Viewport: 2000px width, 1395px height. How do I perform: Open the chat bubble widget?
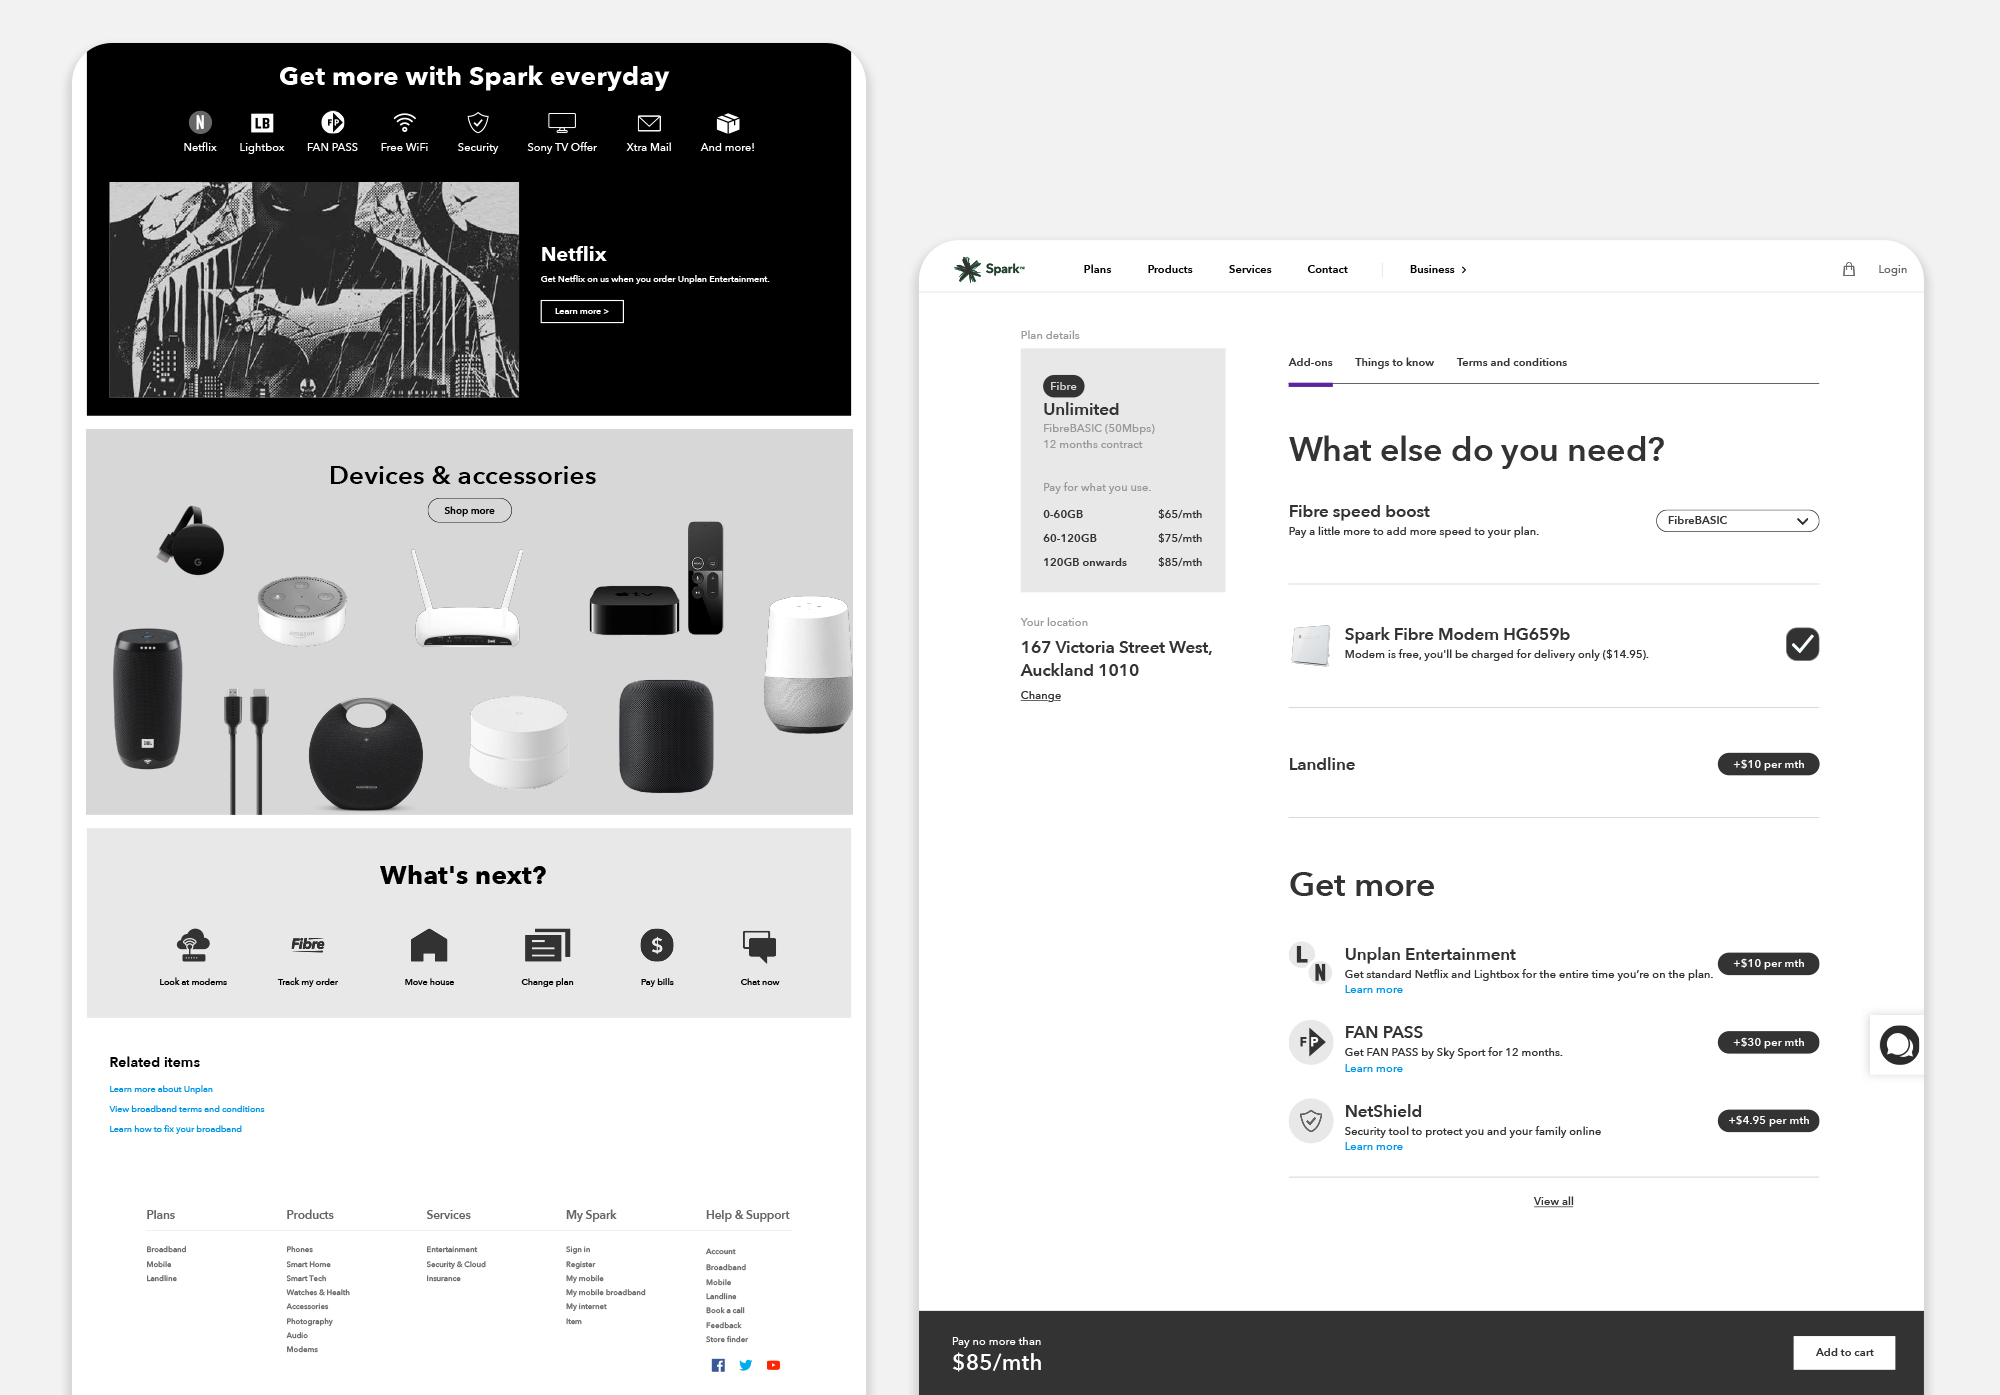tap(1898, 1045)
